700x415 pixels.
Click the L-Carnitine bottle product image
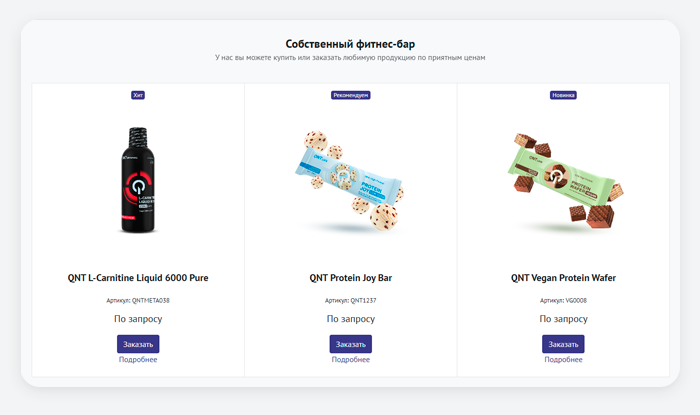tap(138, 180)
